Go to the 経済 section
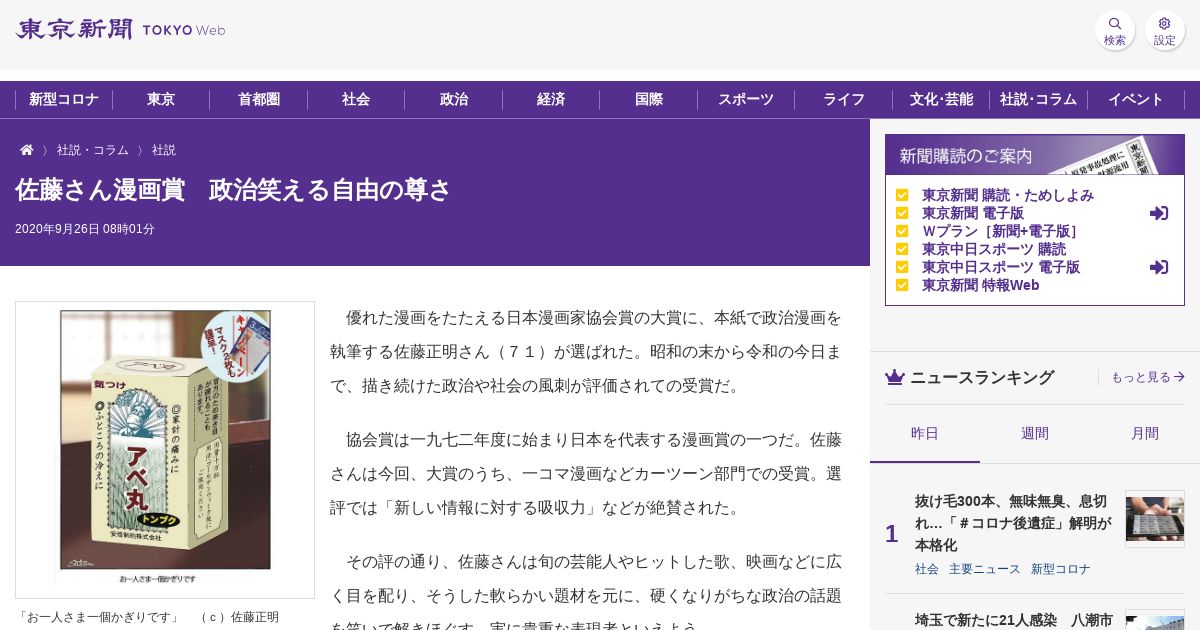The height and width of the screenshot is (630, 1200). 551,99
